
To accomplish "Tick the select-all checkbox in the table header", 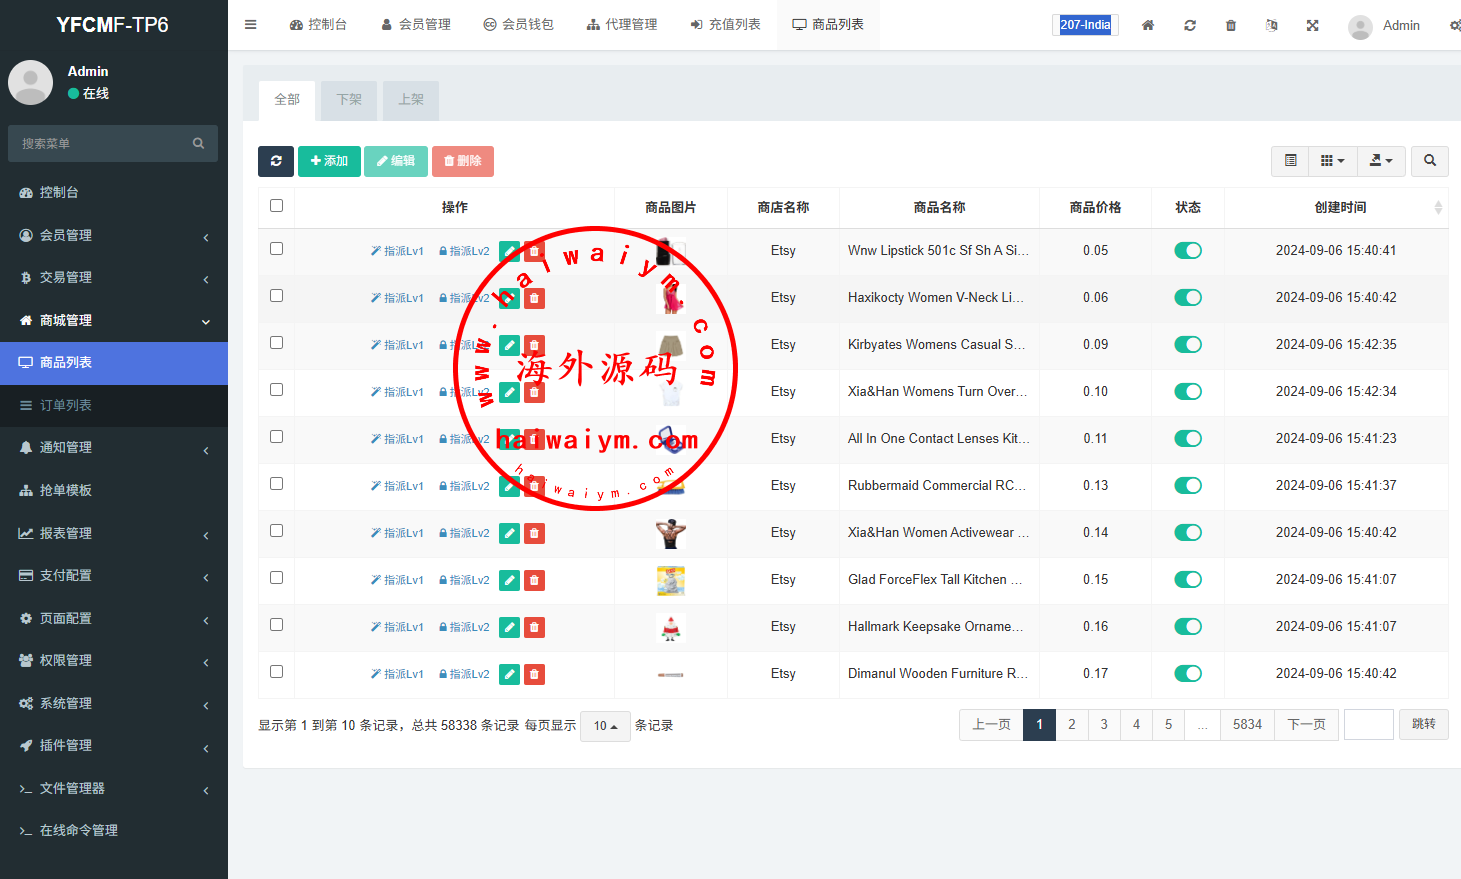I will coord(277,206).
